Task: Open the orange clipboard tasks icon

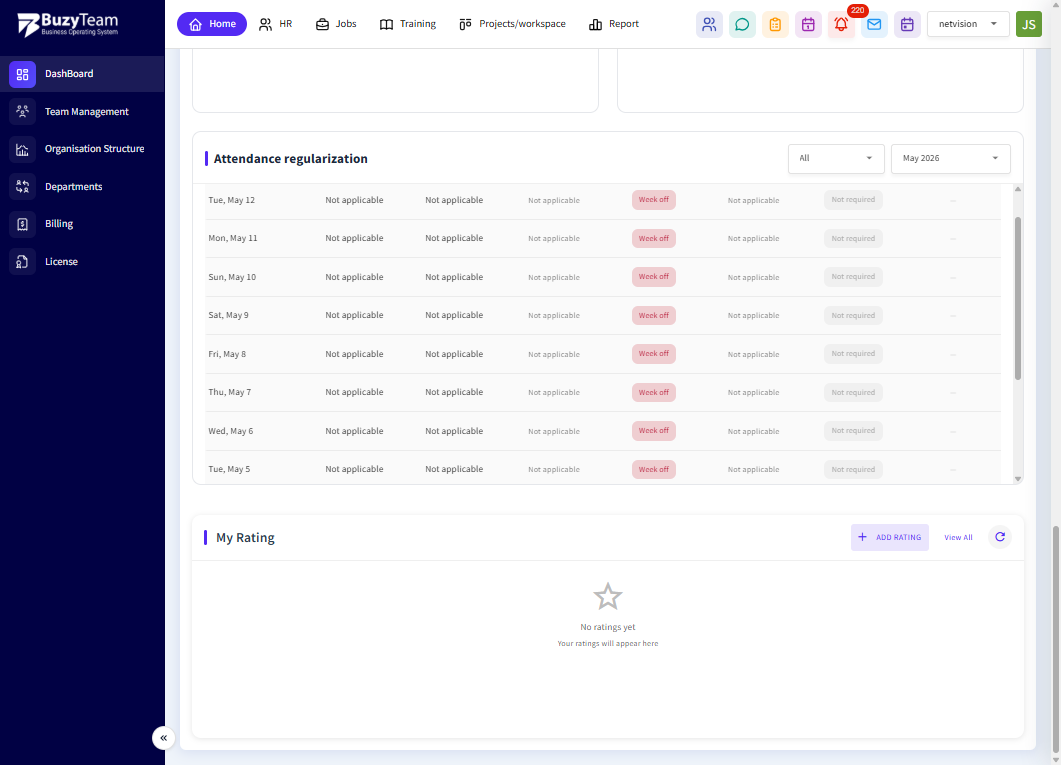Action: point(775,24)
